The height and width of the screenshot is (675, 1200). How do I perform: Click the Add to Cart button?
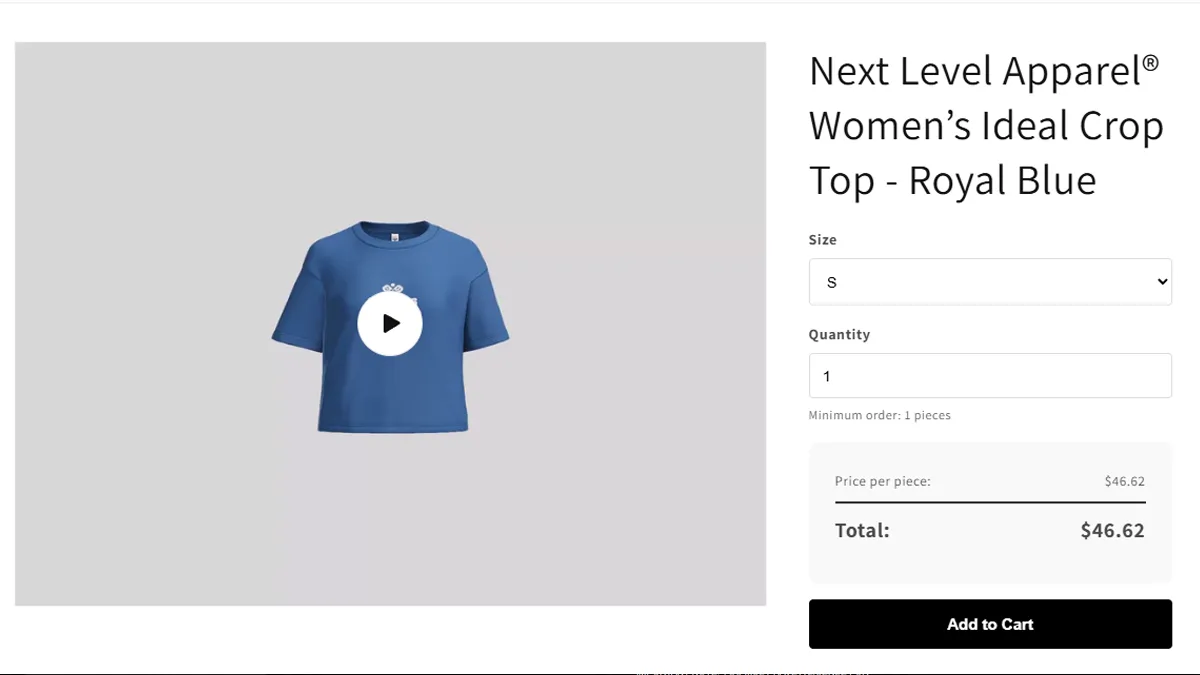(990, 623)
